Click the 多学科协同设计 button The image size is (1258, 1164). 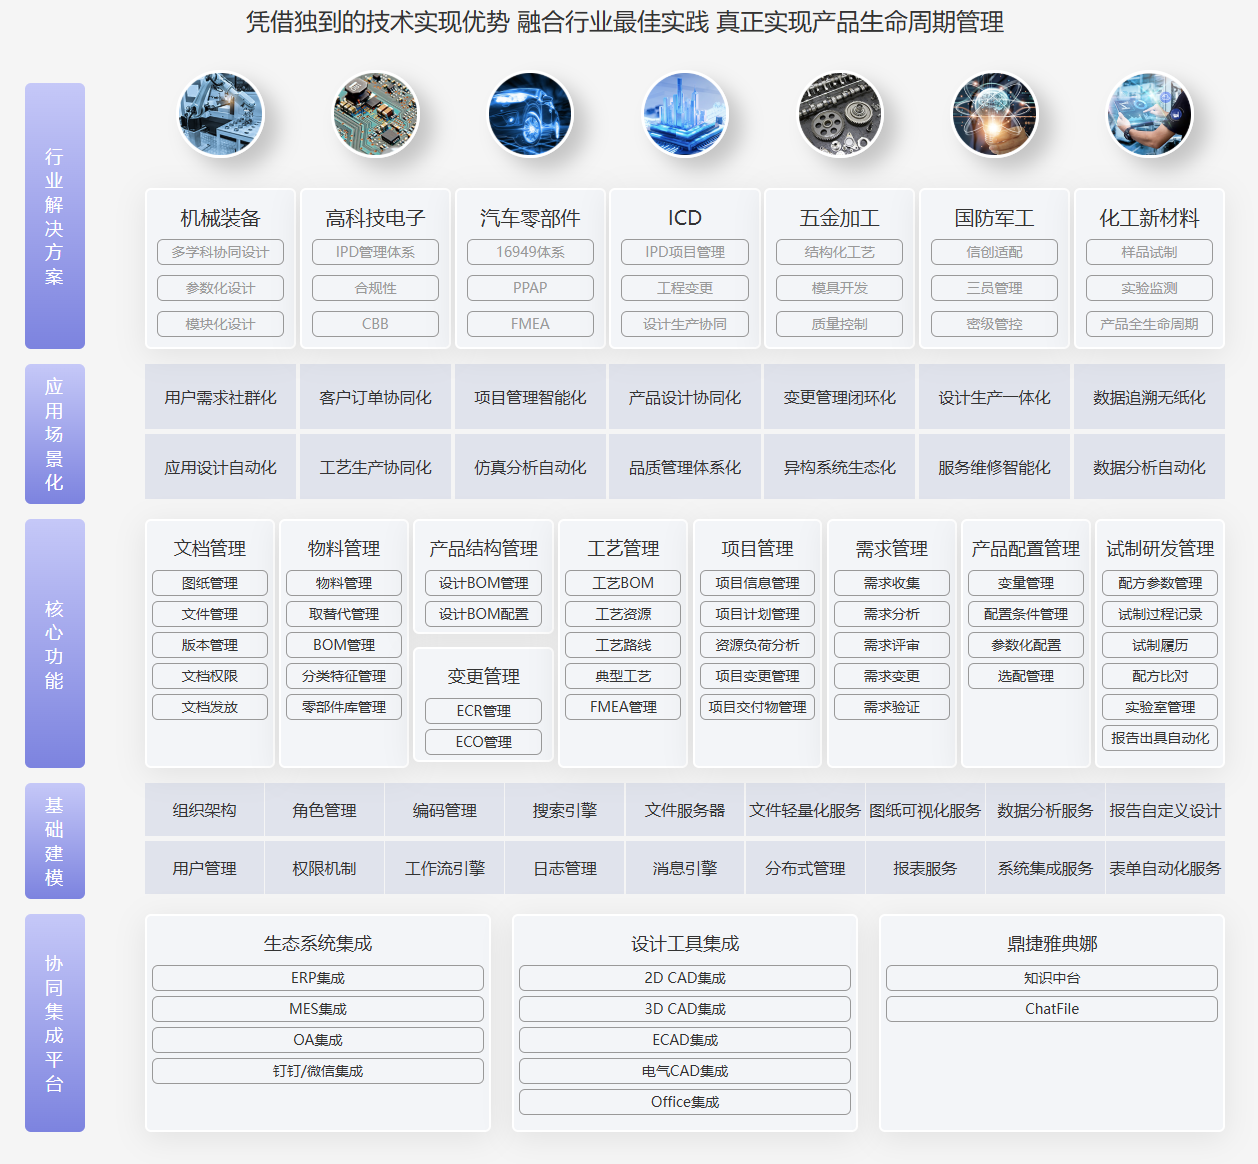click(220, 252)
